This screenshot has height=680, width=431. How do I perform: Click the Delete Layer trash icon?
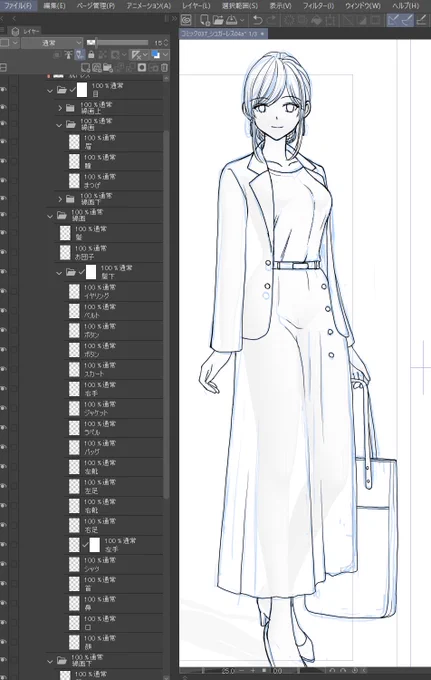(x=164, y=68)
